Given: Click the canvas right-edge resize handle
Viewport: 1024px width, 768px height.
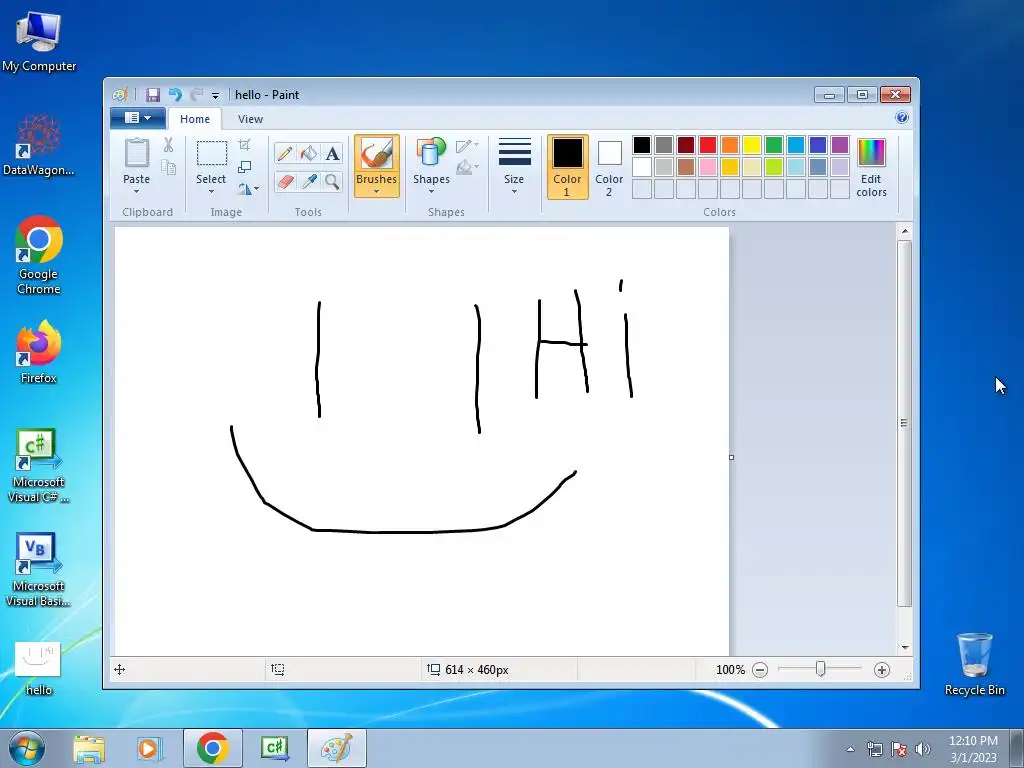Looking at the screenshot, I should tap(731, 457).
